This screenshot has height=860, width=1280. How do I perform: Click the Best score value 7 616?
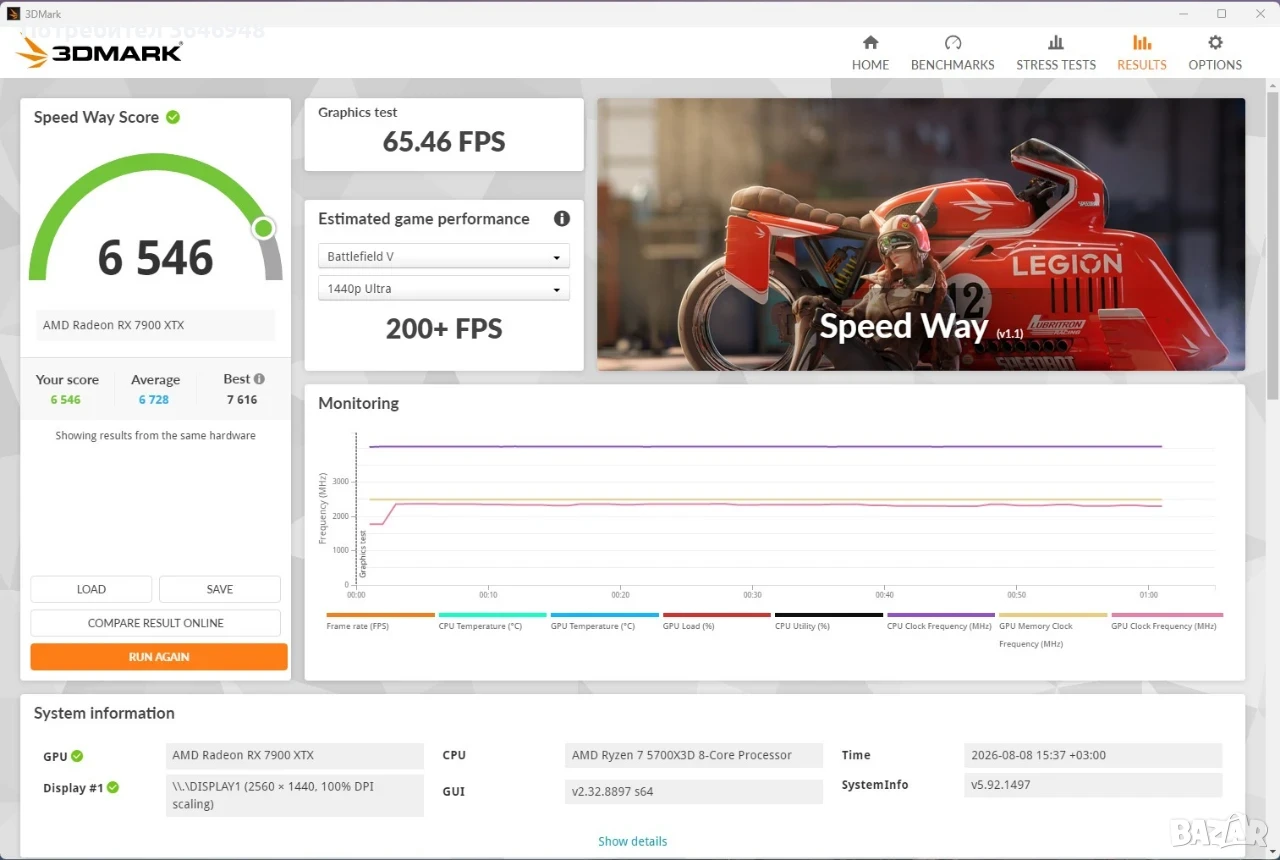click(242, 400)
